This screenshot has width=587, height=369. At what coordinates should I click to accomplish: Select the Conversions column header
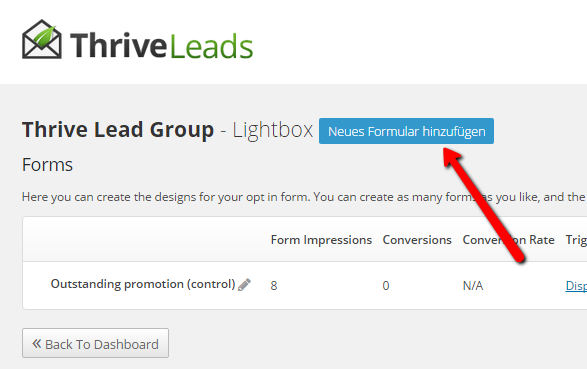point(417,240)
